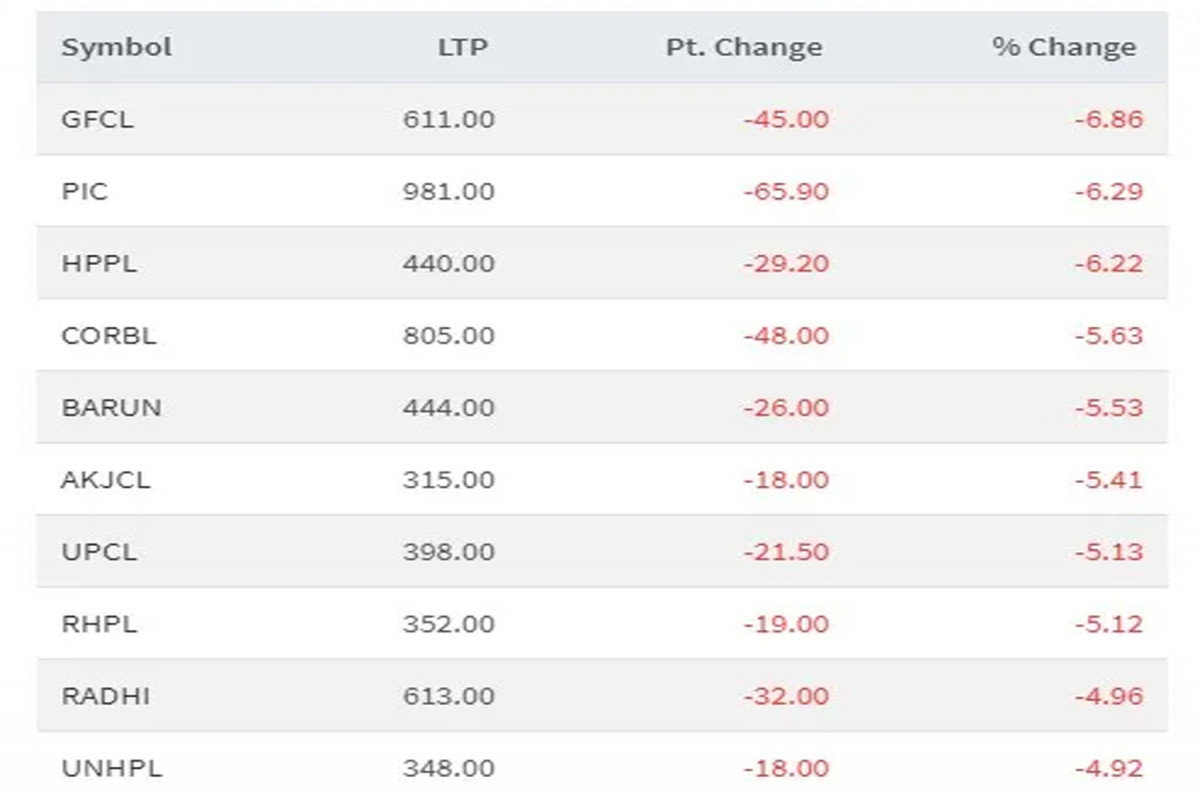
Task: Click CORBL's LTP value 805.00
Action: coord(448,335)
